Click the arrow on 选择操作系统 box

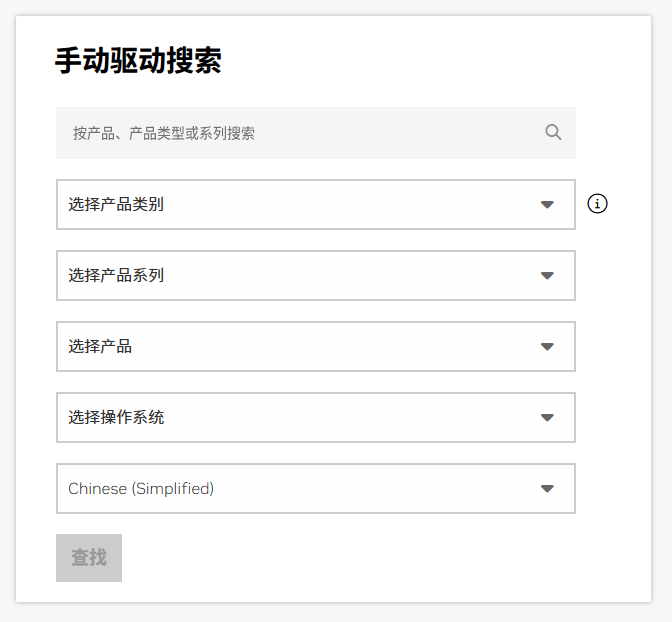click(x=547, y=417)
